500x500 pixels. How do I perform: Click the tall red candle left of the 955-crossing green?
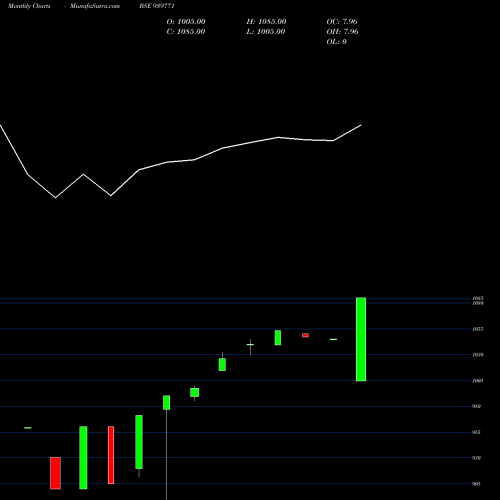coord(111,455)
